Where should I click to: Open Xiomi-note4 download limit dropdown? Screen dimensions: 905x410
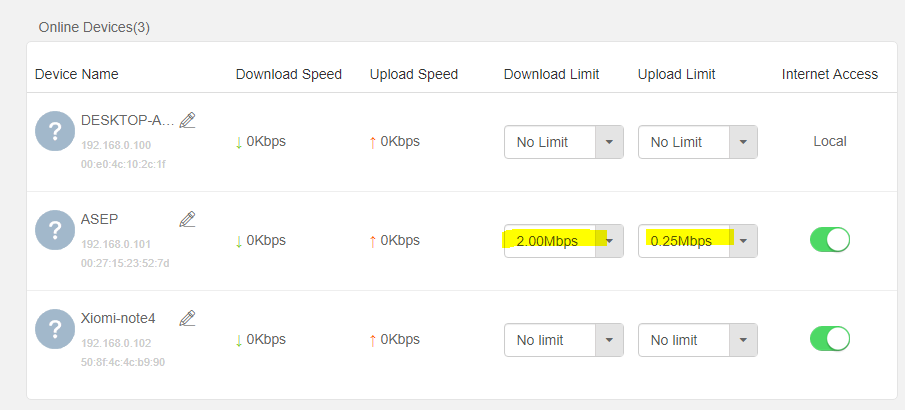coord(563,340)
